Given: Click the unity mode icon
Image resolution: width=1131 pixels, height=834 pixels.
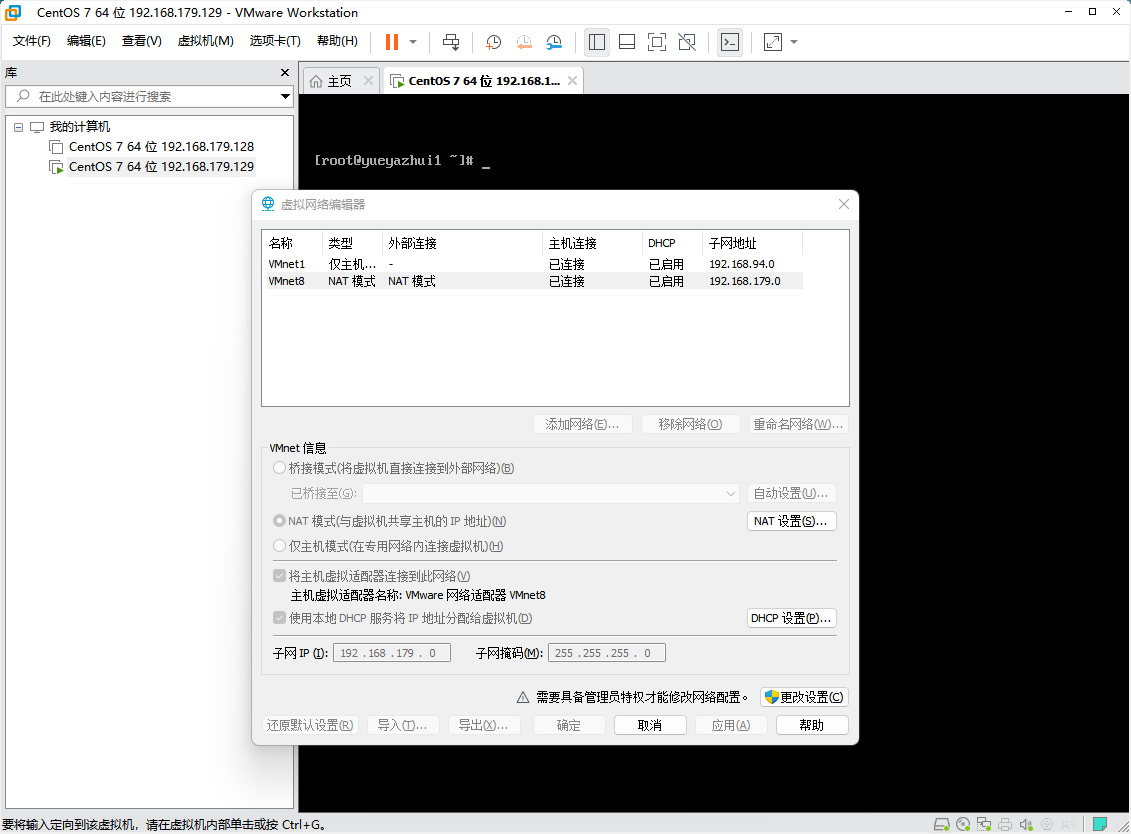Looking at the screenshot, I should coord(687,42).
